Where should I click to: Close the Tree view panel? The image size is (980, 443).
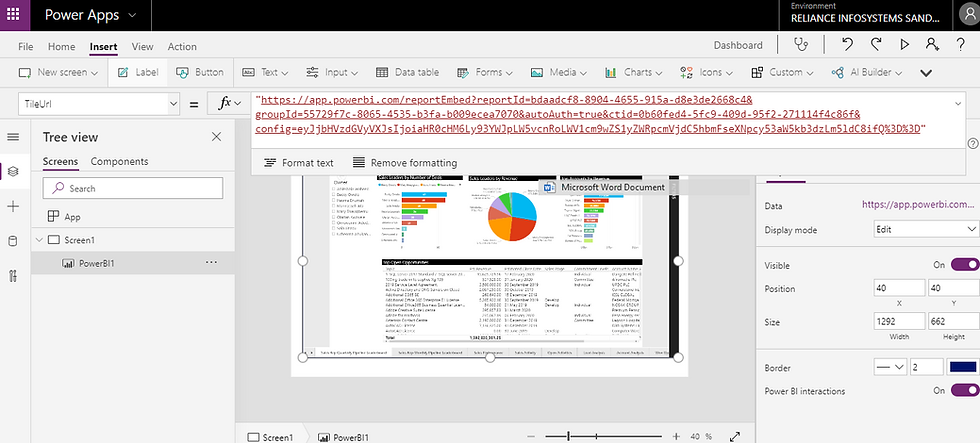point(216,137)
